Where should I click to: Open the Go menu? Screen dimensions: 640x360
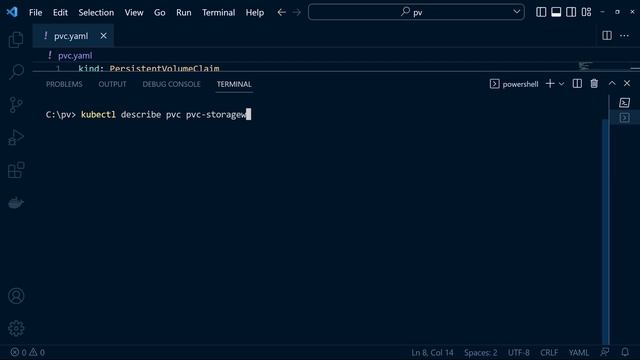click(x=160, y=12)
